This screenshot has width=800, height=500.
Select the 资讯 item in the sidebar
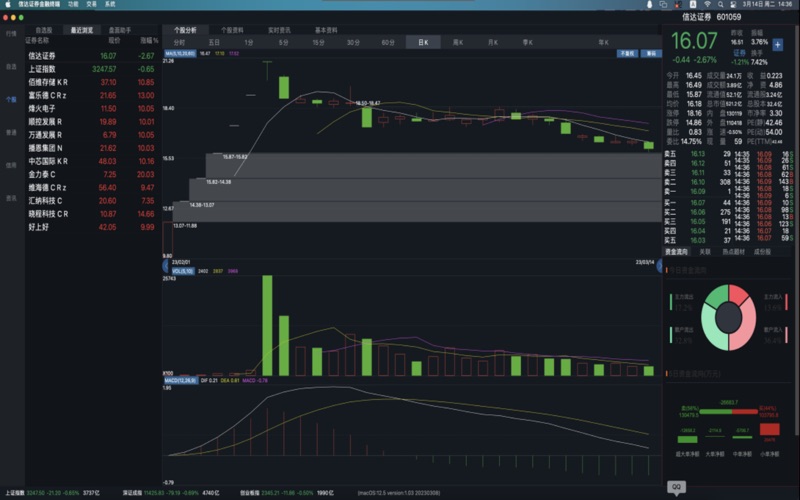coord(11,198)
